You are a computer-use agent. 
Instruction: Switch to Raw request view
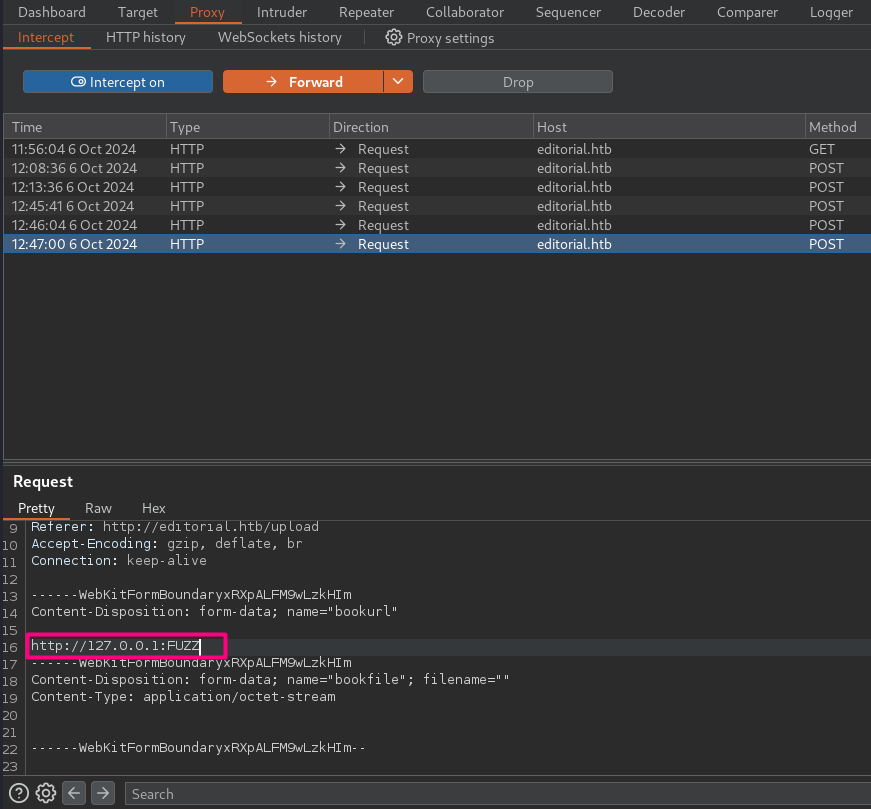click(x=98, y=508)
